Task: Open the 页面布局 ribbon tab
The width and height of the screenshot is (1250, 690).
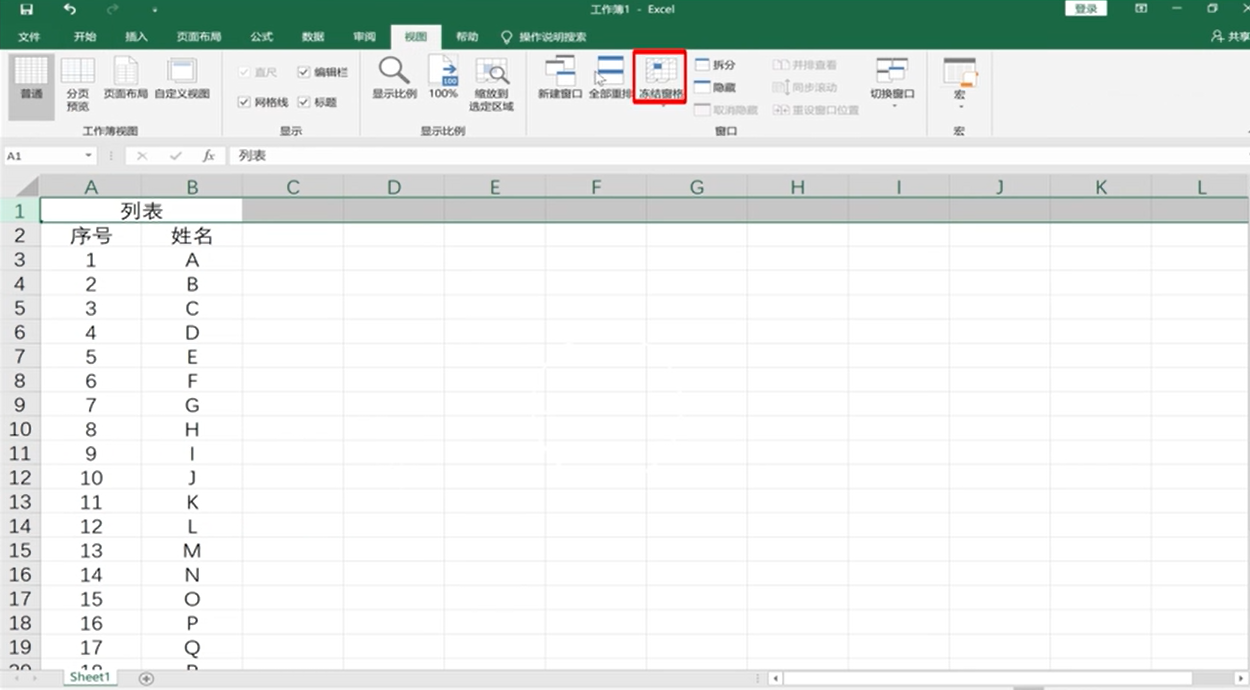Action: 199,37
